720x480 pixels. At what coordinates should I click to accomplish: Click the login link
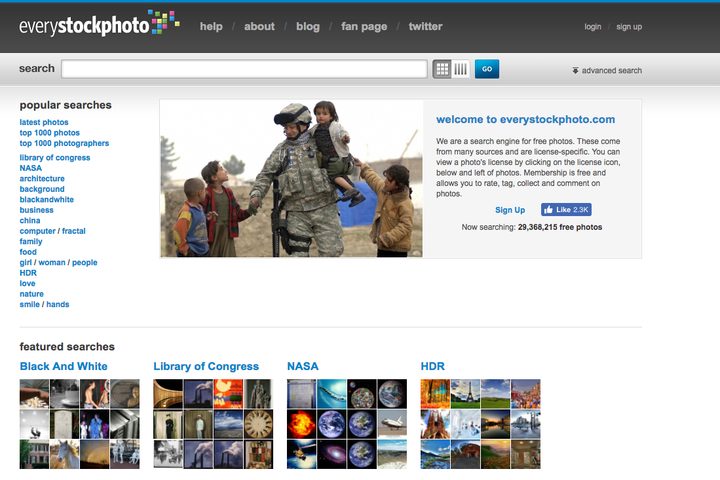(x=593, y=27)
